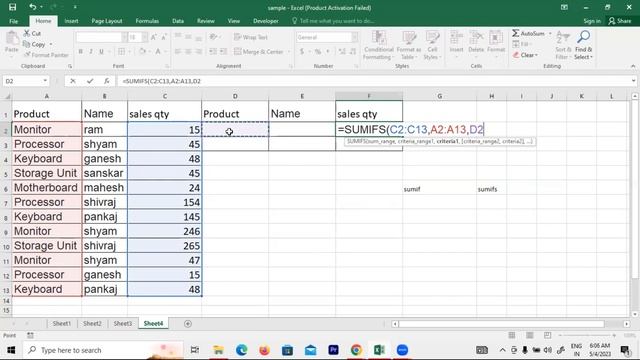Image resolution: width=640 pixels, height=360 pixels.
Task: Open the Name Box dropdown
Action: click(x=45, y=81)
